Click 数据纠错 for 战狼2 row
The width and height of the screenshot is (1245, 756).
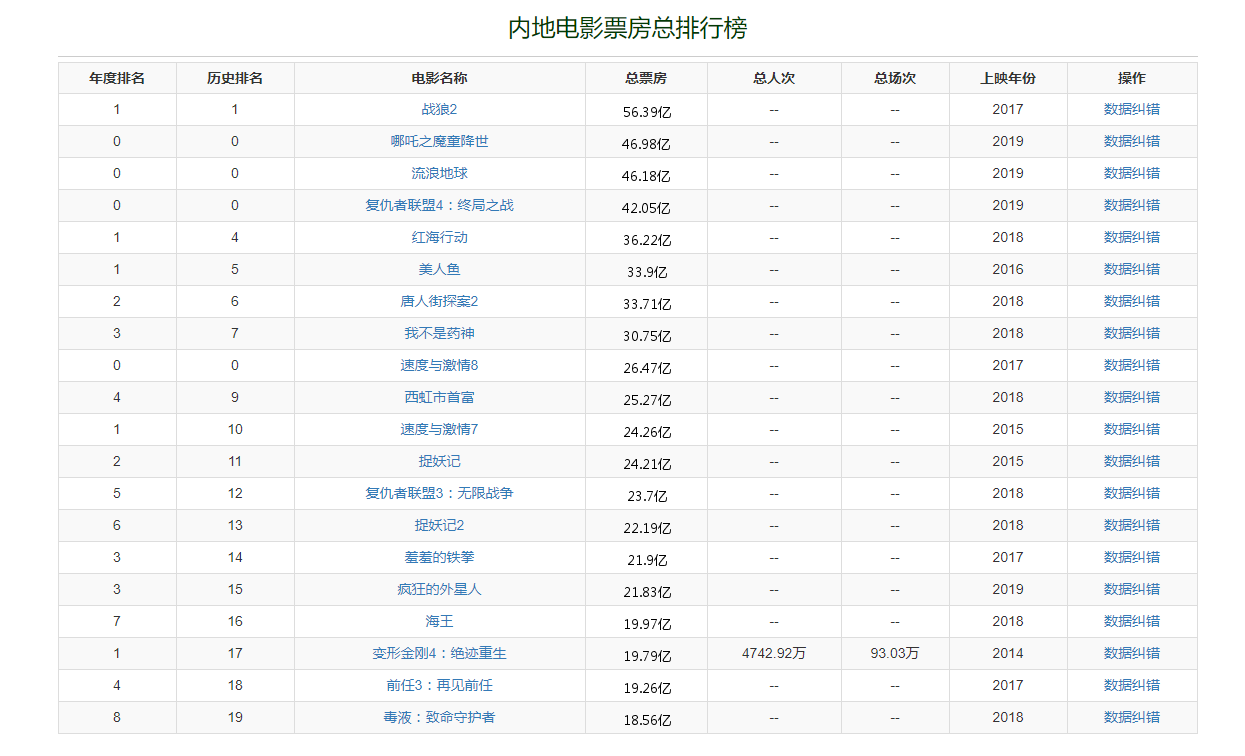coord(1132,110)
